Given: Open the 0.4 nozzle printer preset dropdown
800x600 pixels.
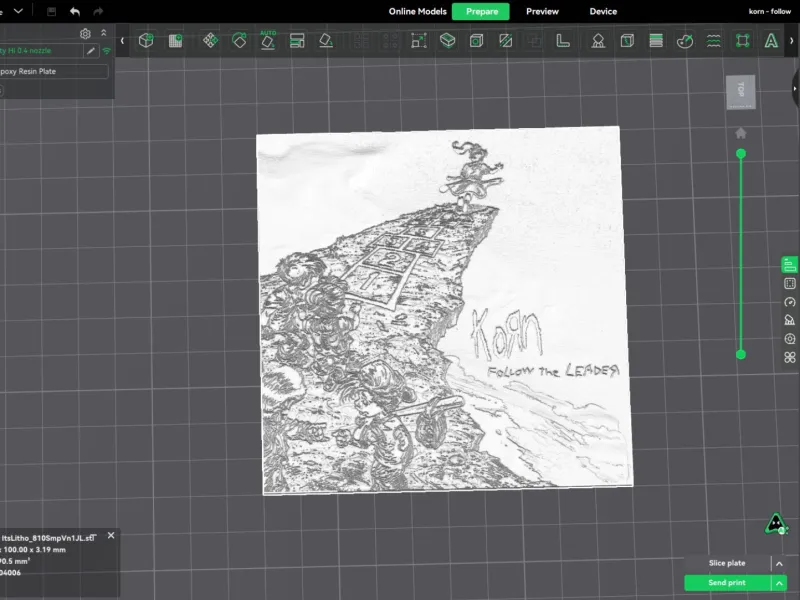Looking at the screenshot, I should tap(41, 51).
